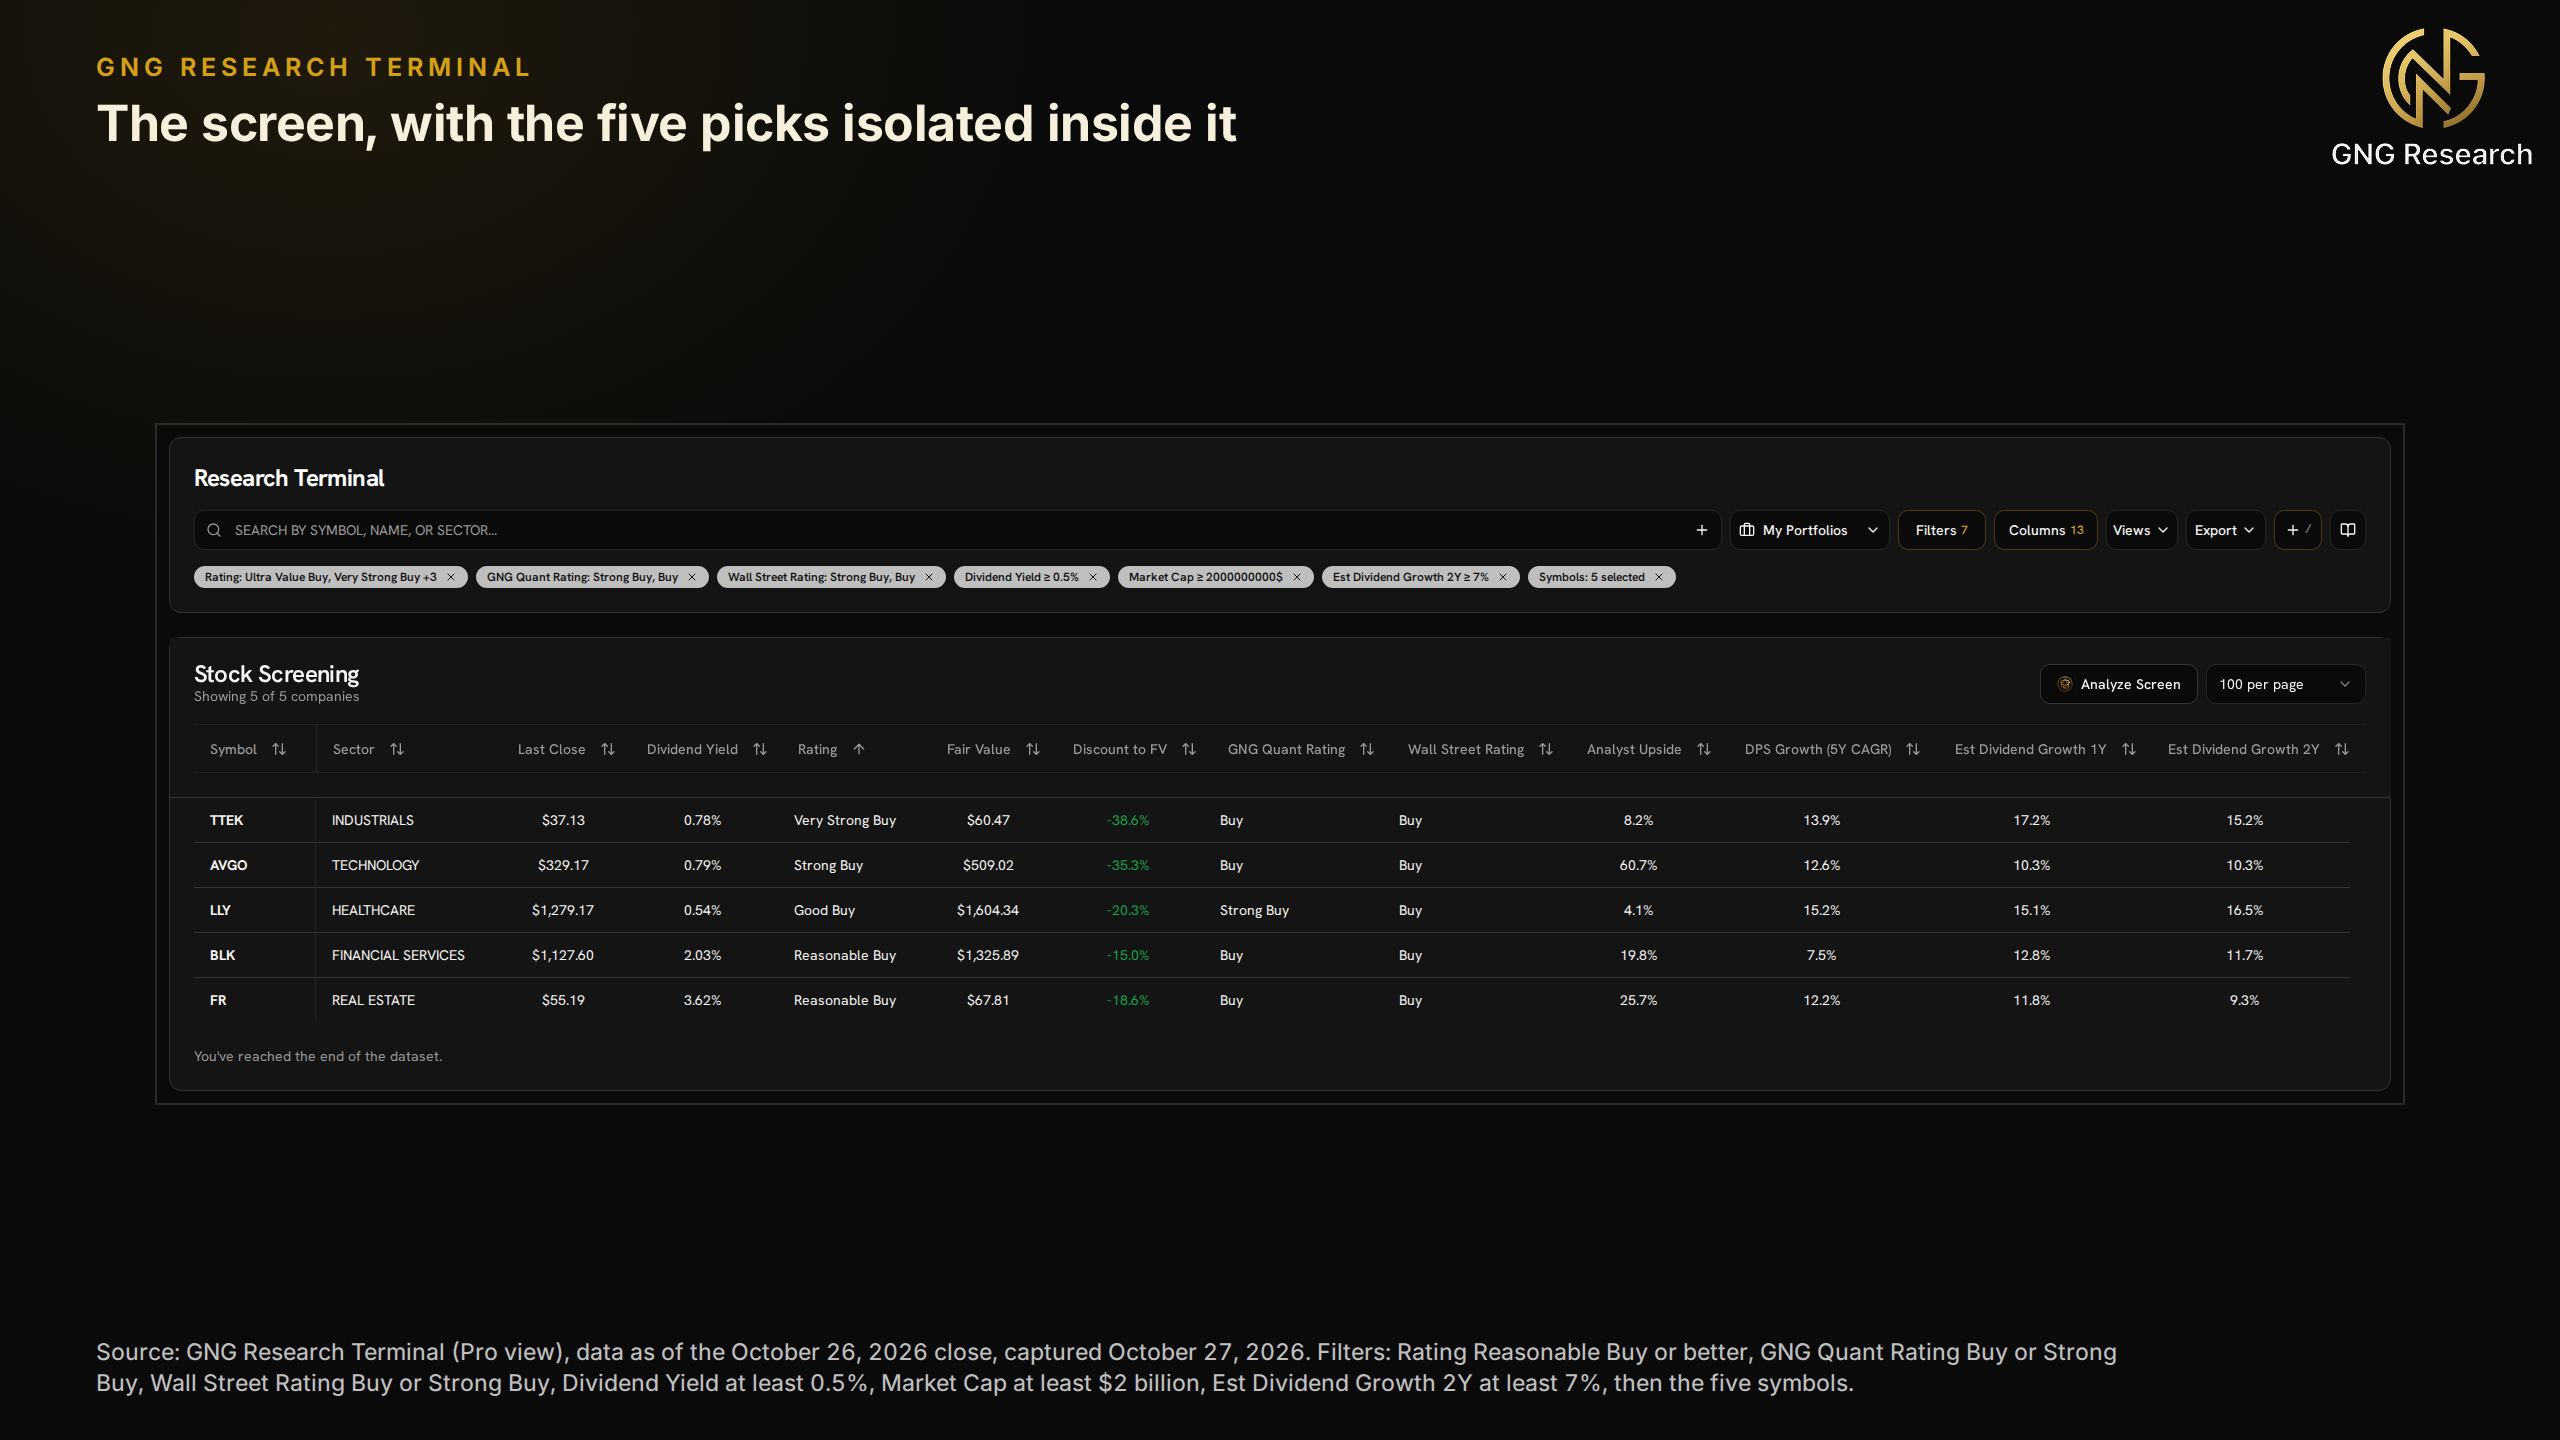This screenshot has height=1440, width=2560.
Task: Sort by Est Dividend Growth 2Y arrows
Action: (x=2342, y=749)
